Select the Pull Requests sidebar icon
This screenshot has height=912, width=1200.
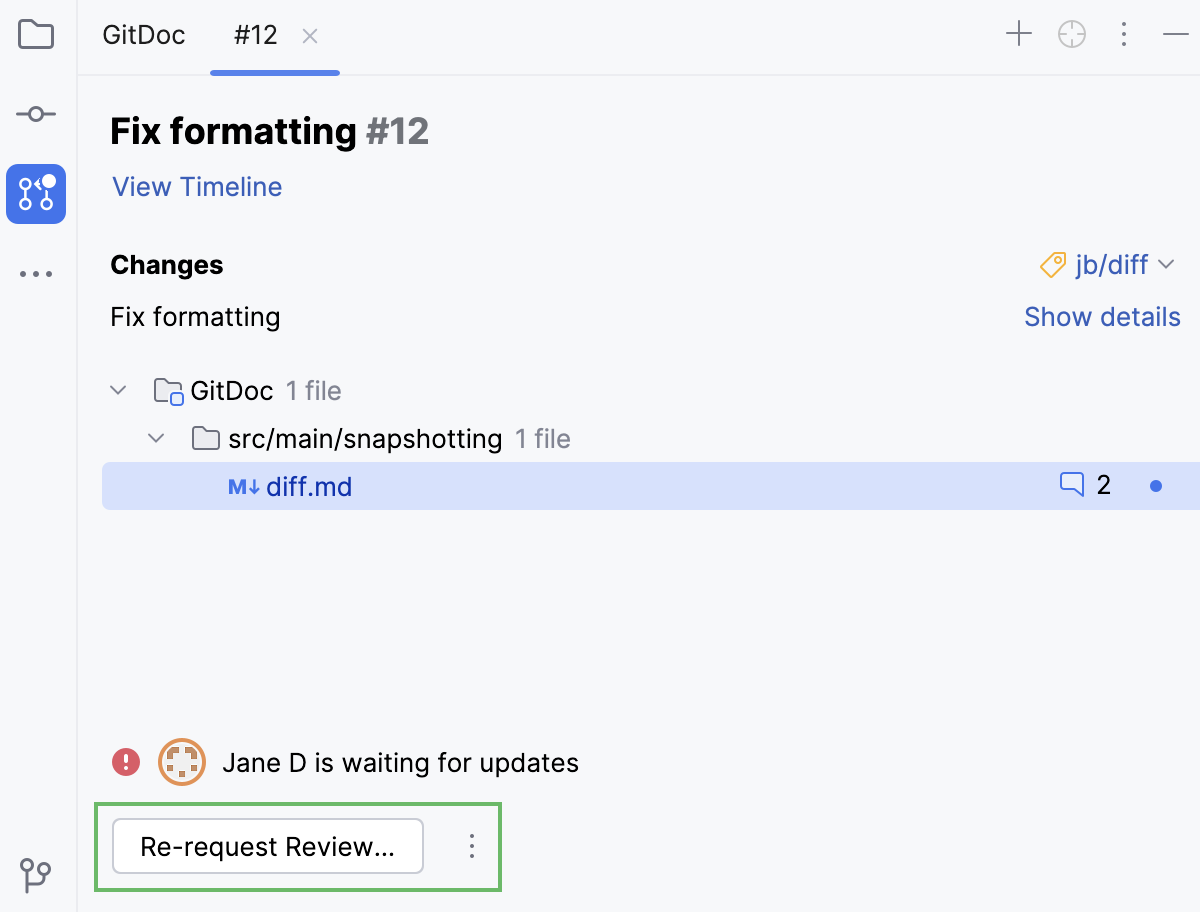[36, 194]
